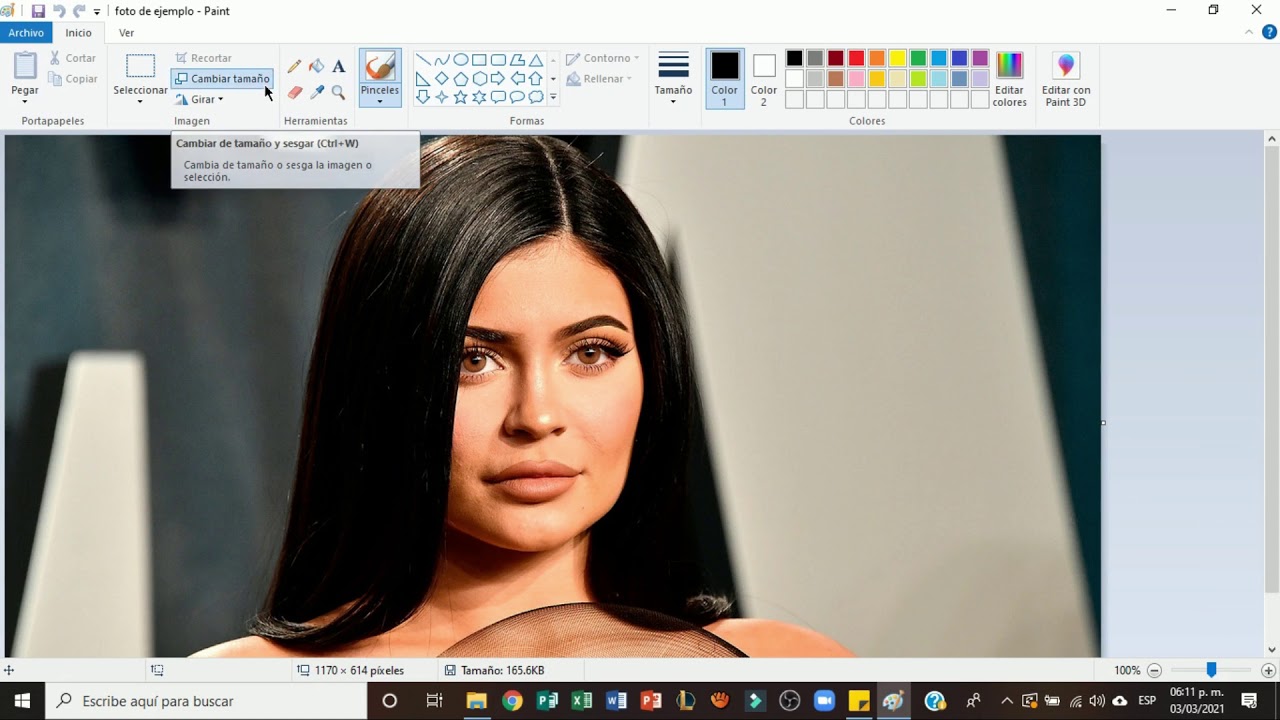This screenshot has height=720, width=1280.
Task: Click the zoom in plus button
Action: pos(1268,670)
